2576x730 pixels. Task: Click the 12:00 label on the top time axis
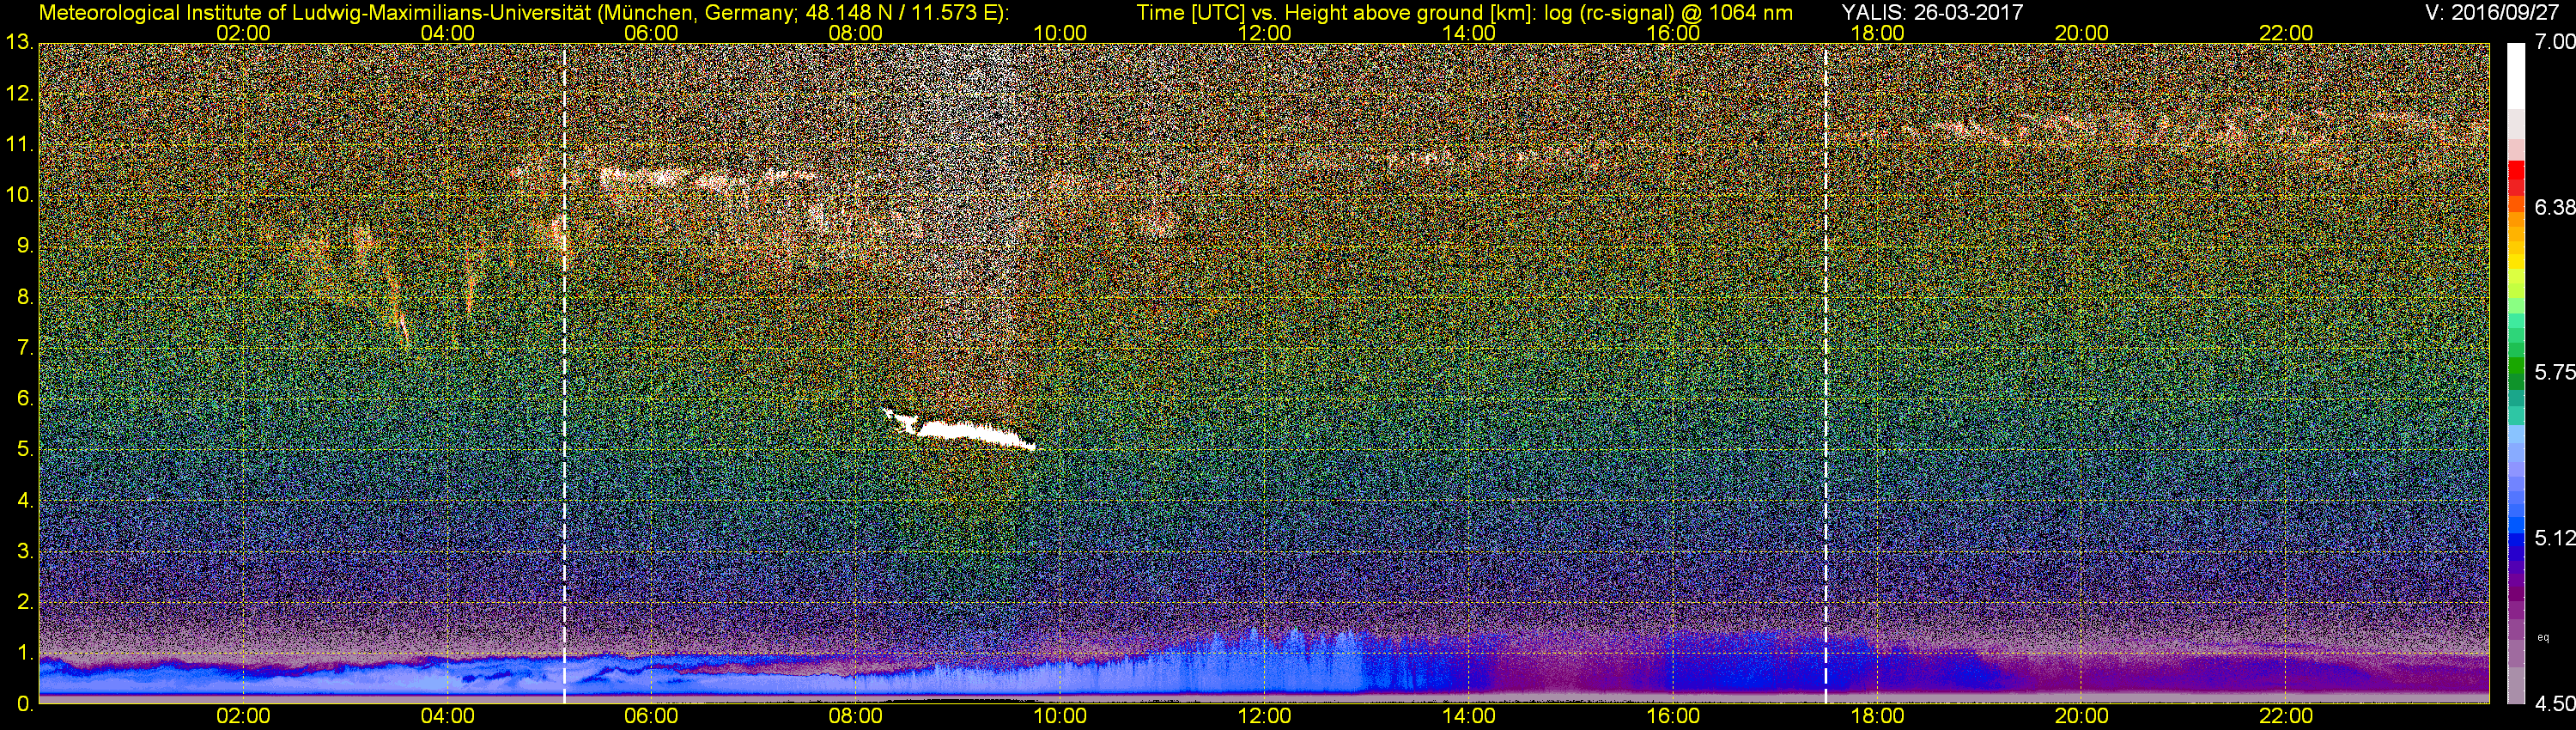[x=1264, y=33]
